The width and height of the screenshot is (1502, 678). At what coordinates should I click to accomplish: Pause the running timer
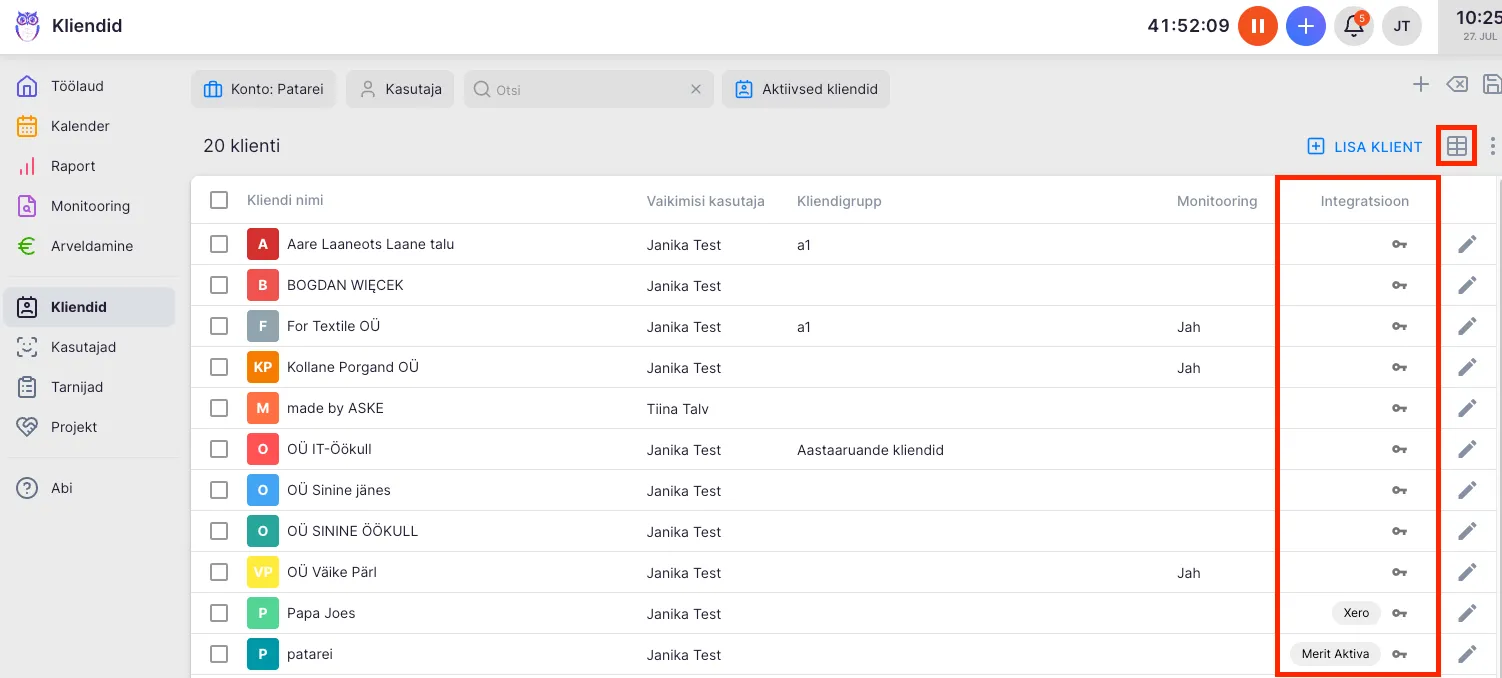point(1258,26)
